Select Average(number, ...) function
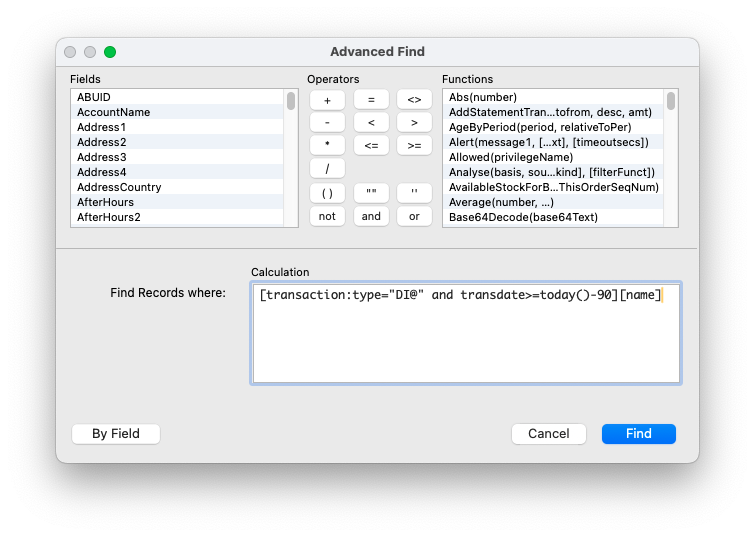 (x=501, y=202)
